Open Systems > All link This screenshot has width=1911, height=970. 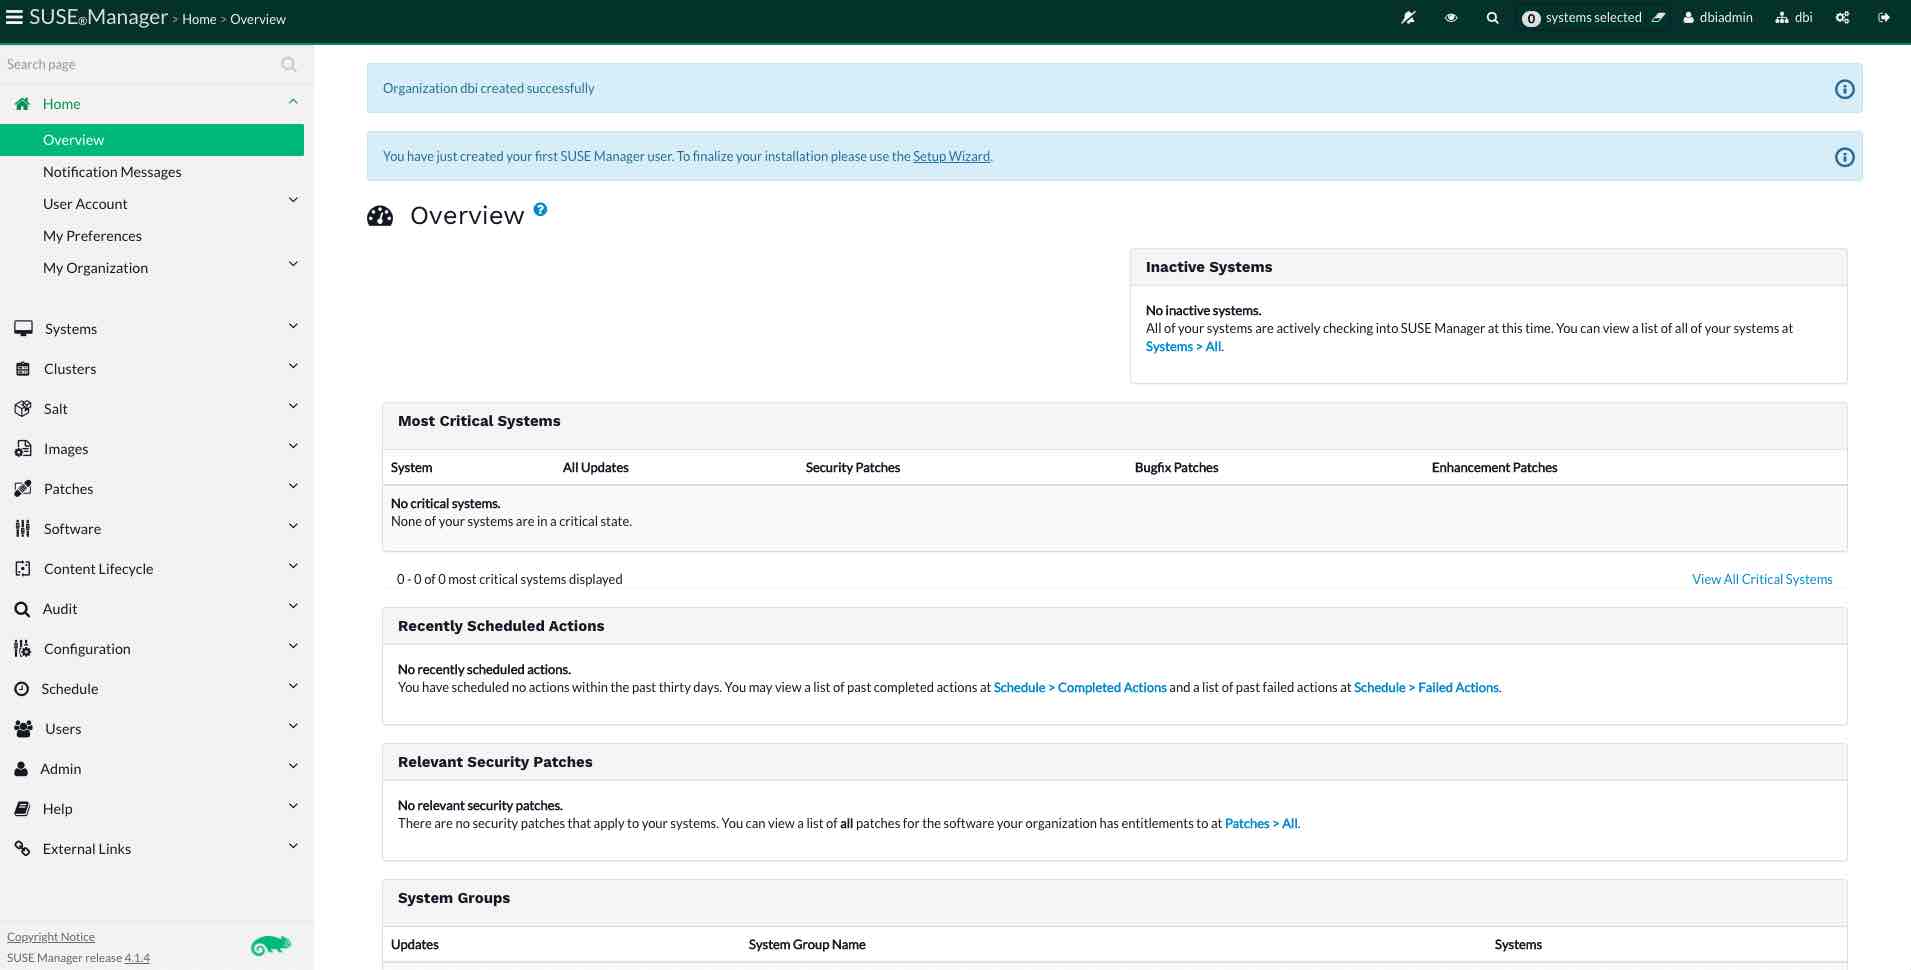pyautogui.click(x=1184, y=347)
